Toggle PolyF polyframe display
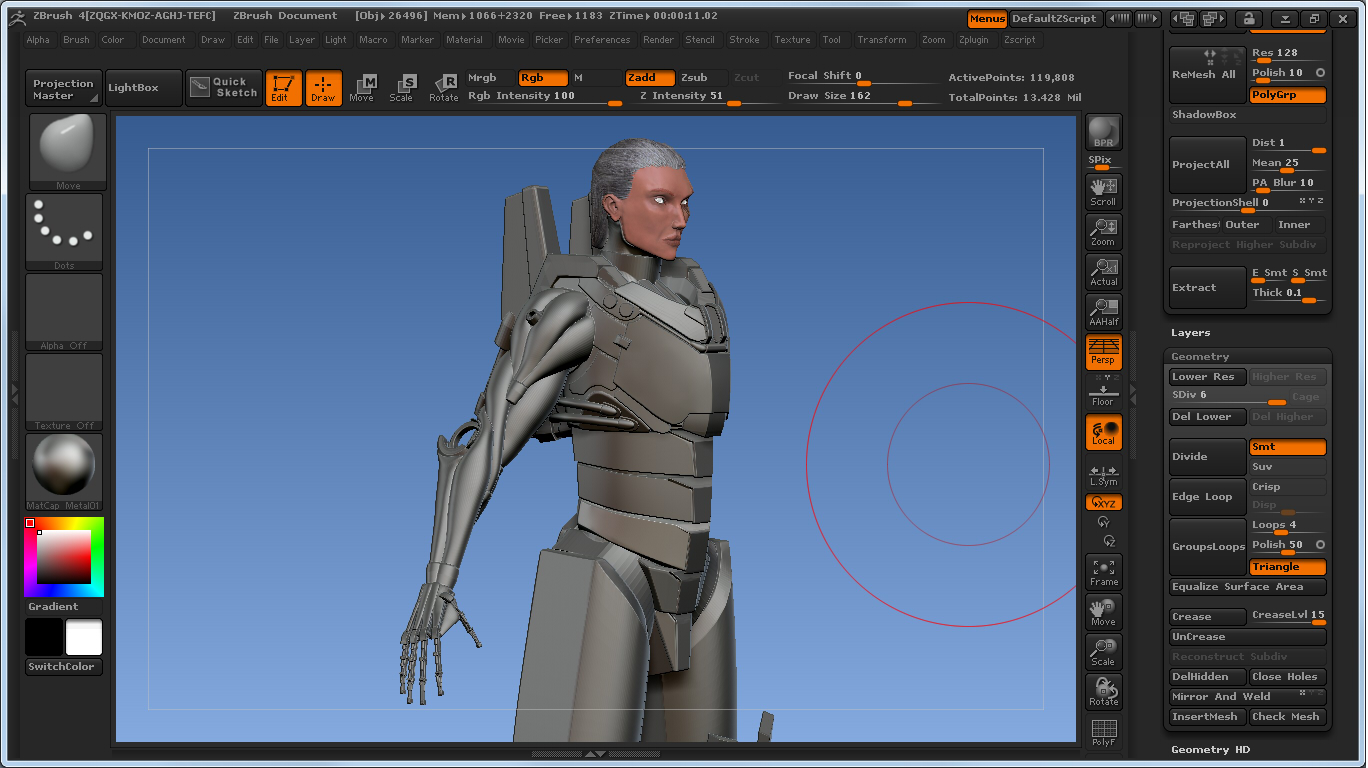 pos(1104,732)
